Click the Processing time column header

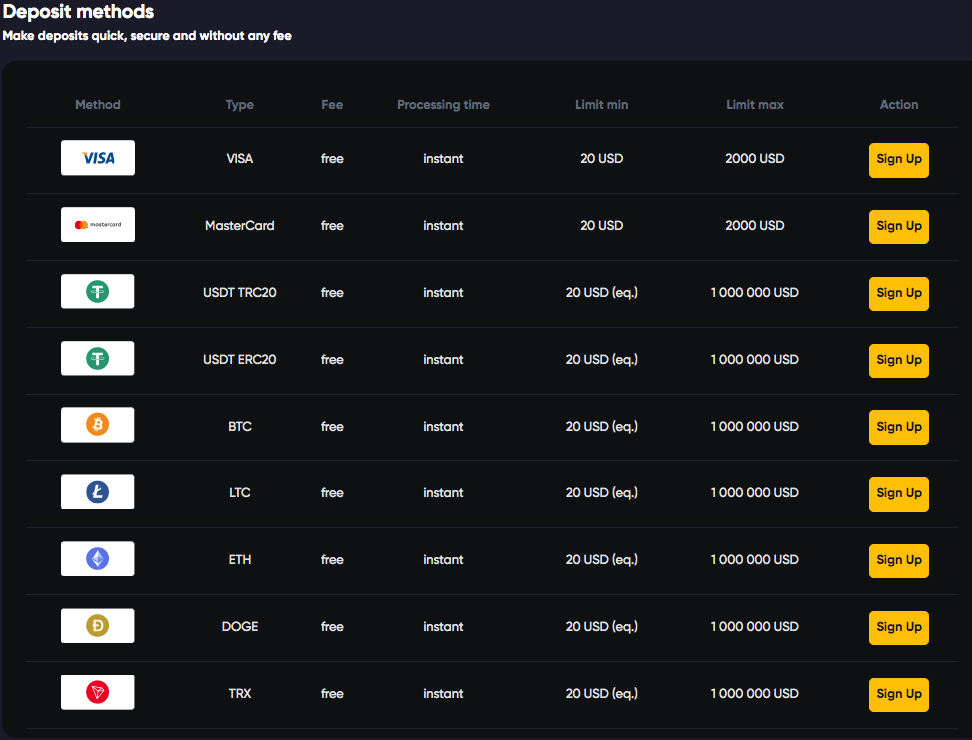click(x=443, y=105)
